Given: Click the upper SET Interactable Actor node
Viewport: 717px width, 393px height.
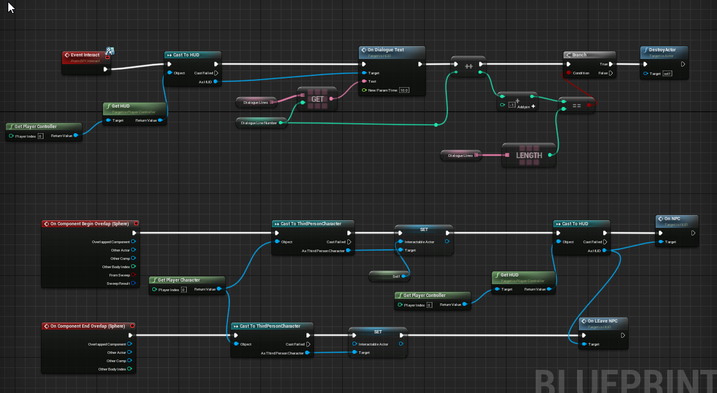Looking at the screenshot, I should tap(424, 239).
